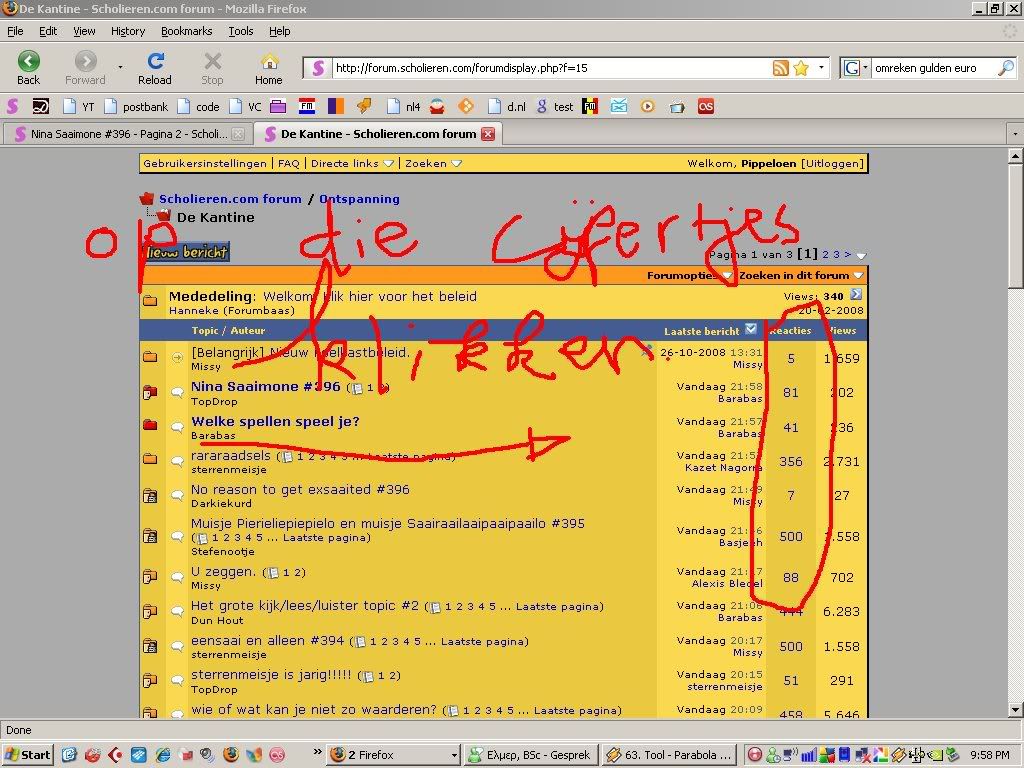
Task: Open the purple S Scholieren bookmark icon
Action: coord(12,106)
